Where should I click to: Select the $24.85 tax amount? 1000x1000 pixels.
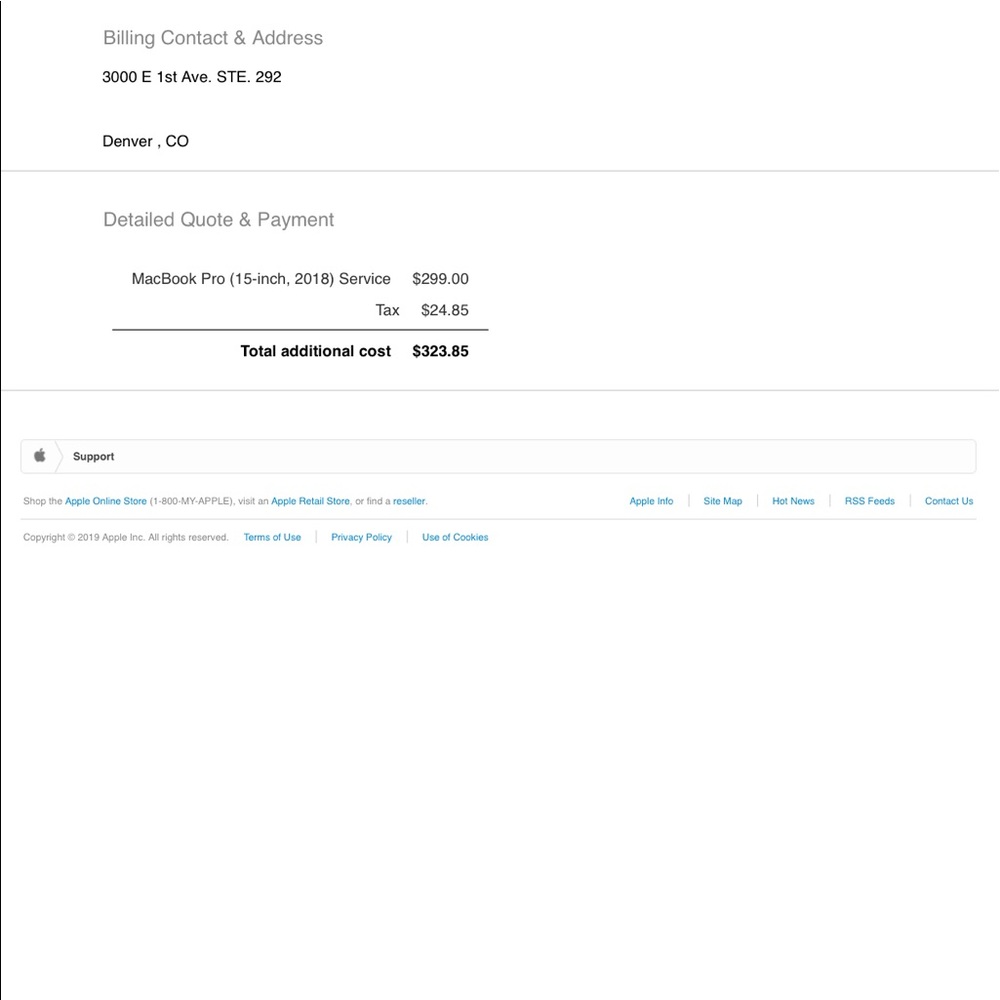[445, 310]
